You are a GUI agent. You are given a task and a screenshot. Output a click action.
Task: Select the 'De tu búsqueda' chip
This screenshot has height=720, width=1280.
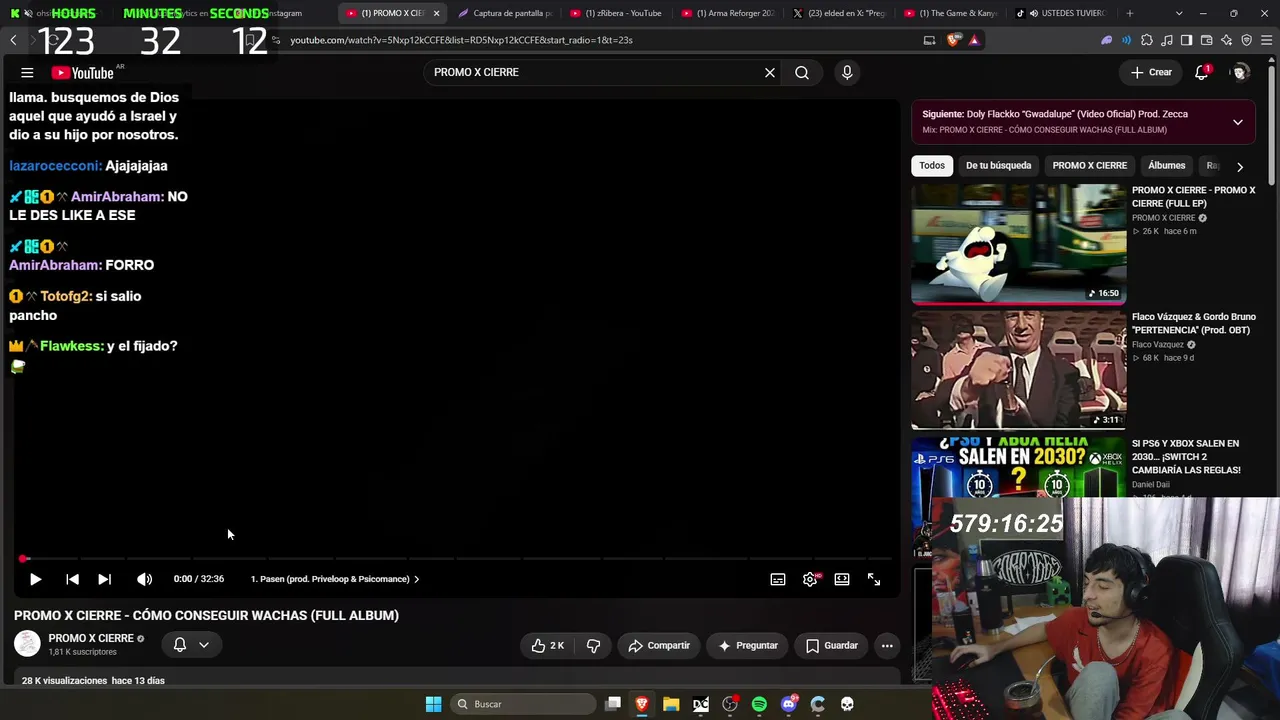click(998, 166)
